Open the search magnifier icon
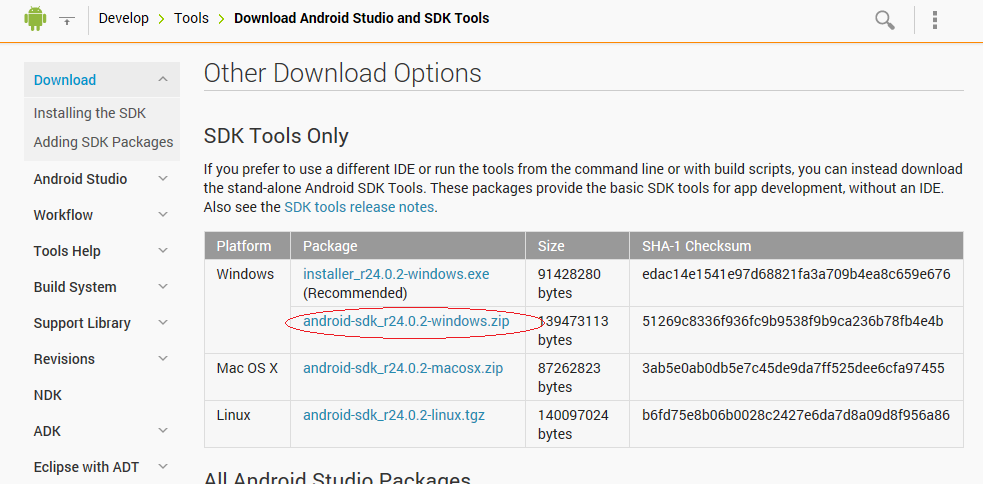The width and height of the screenshot is (983, 484). click(884, 20)
